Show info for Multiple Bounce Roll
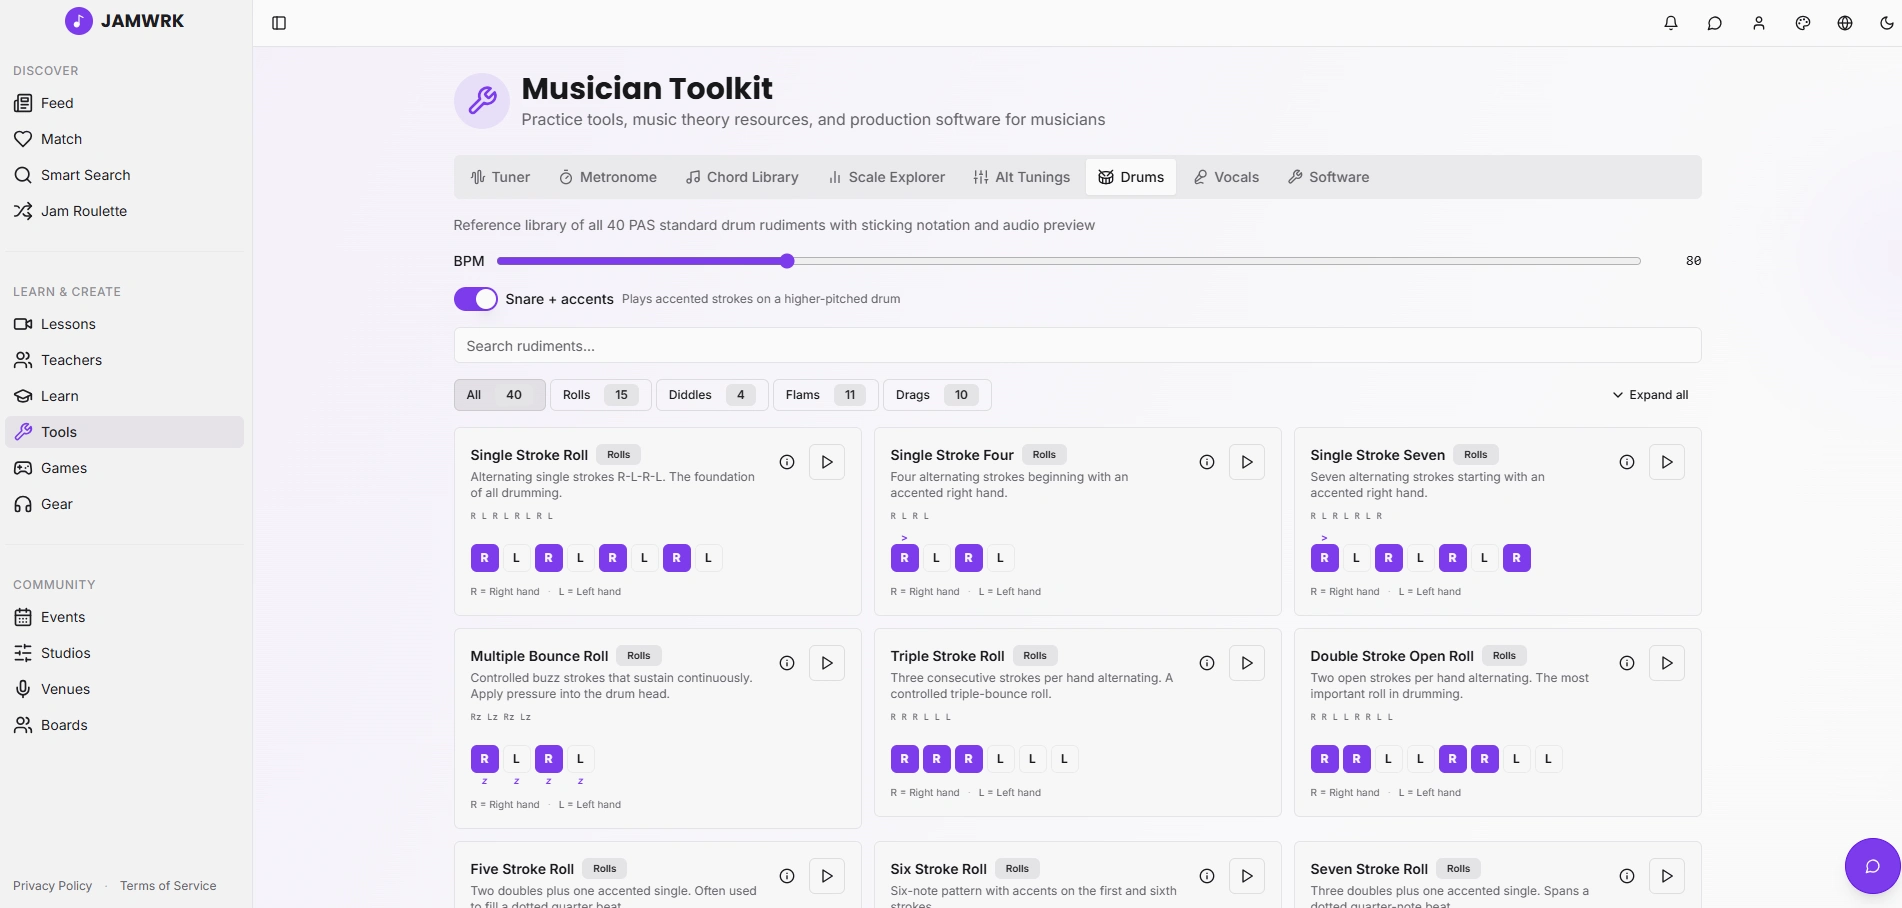Screen dimensions: 1902x908 [x=787, y=663]
